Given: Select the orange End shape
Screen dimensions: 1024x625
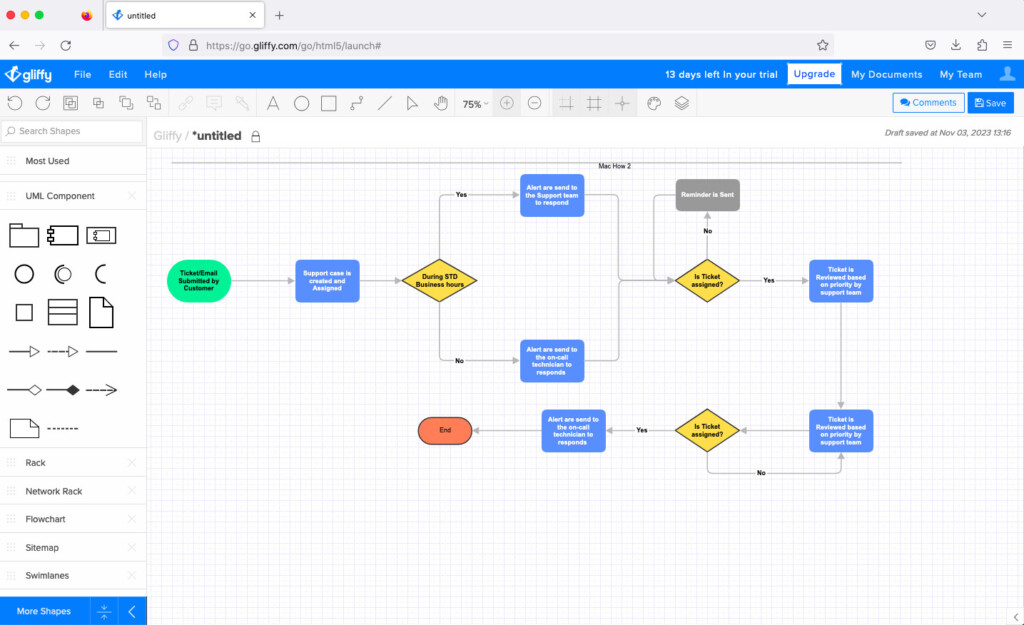Looking at the screenshot, I should click(x=445, y=430).
